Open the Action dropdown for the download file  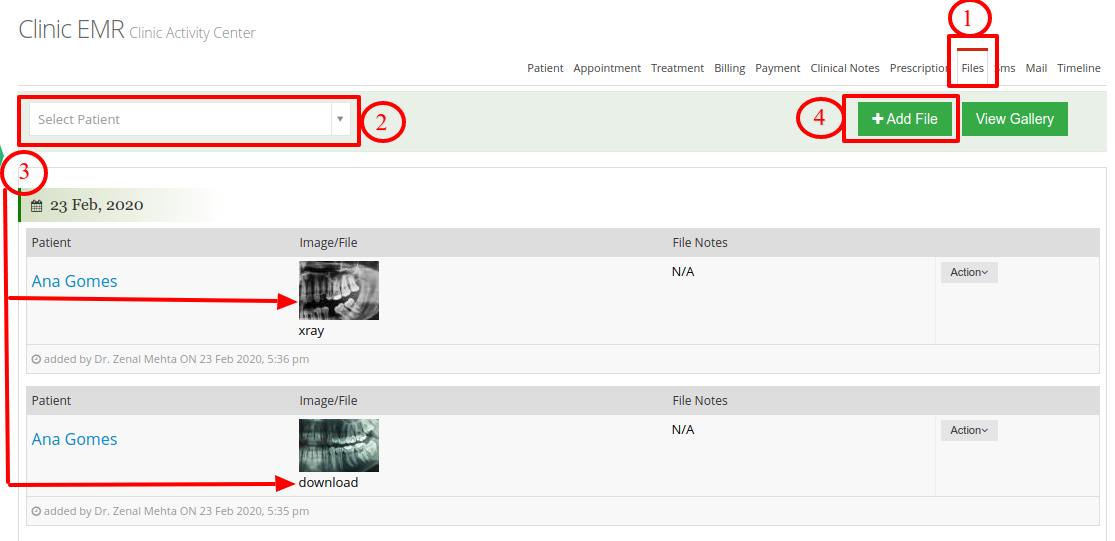(969, 430)
